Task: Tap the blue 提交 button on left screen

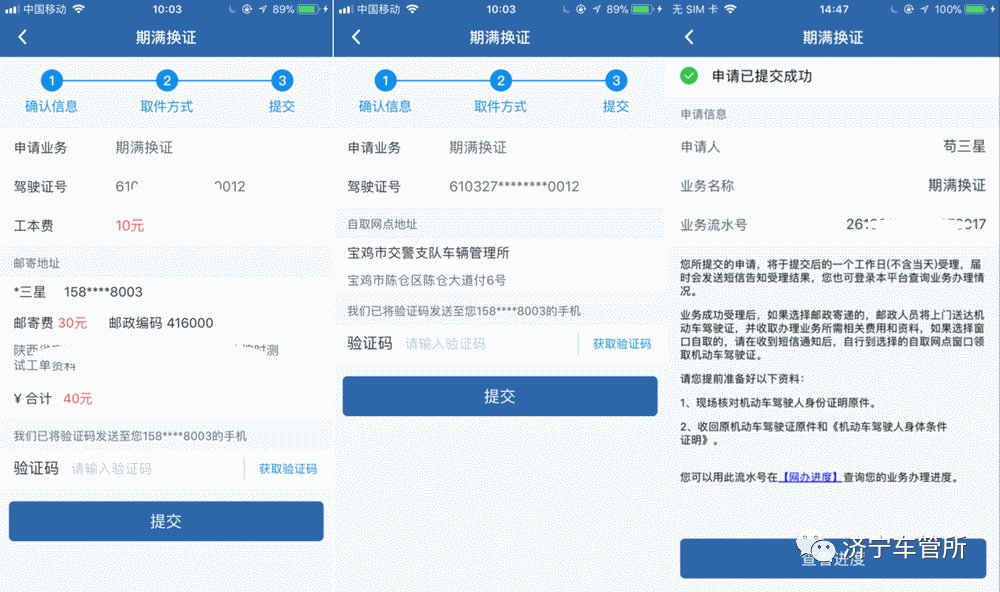Action: tap(166, 521)
